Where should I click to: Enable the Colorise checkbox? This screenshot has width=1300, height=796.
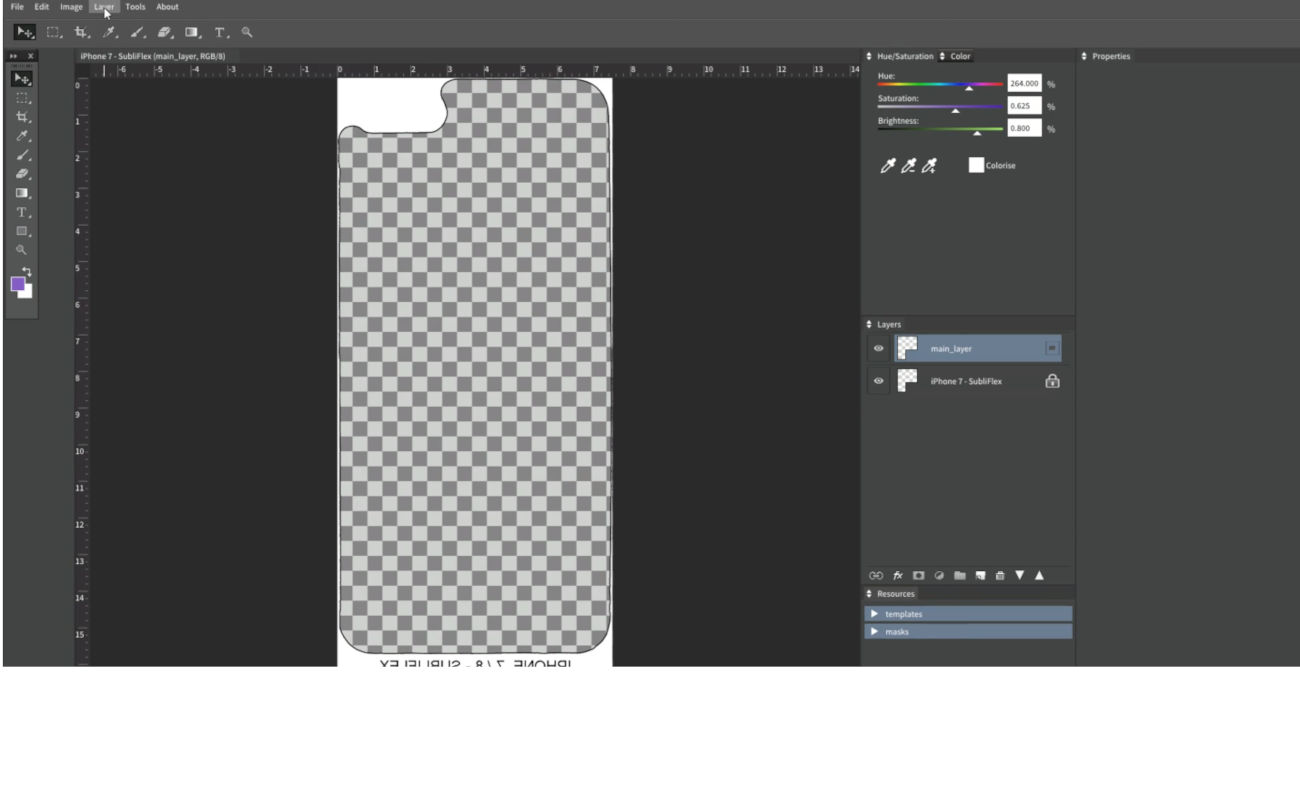[976, 165]
